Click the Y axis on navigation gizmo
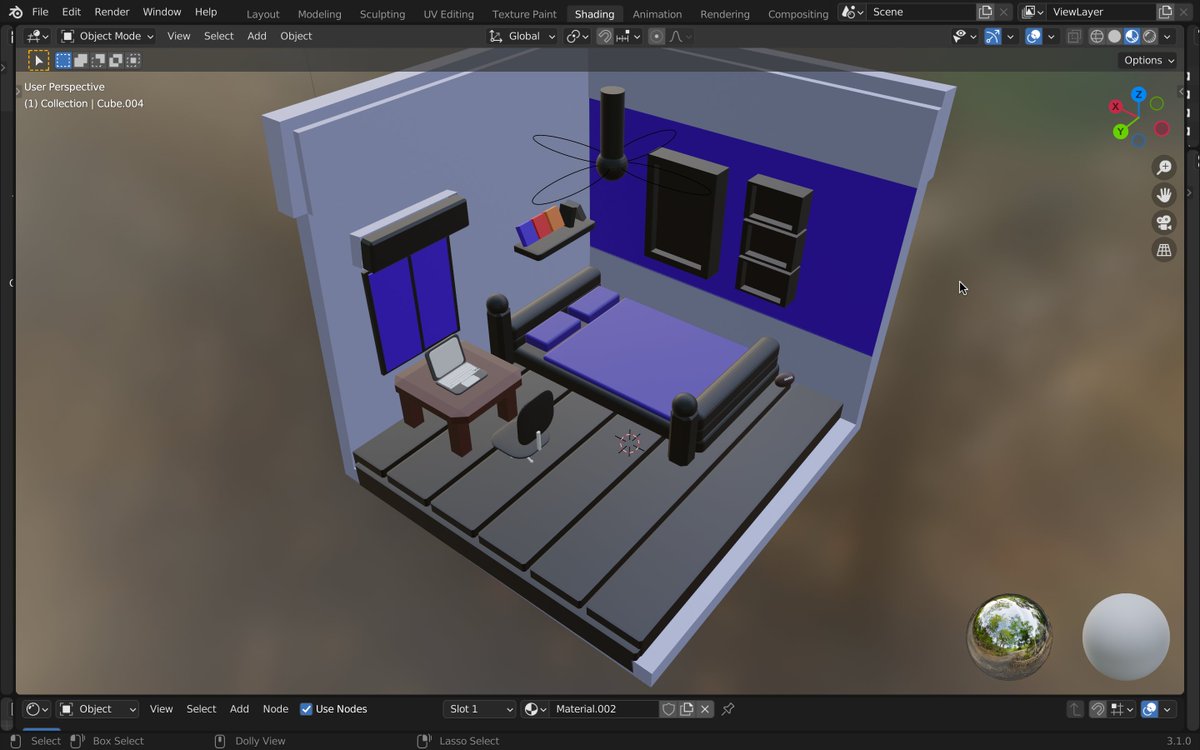Screen dimensions: 1200x750 1121,131
